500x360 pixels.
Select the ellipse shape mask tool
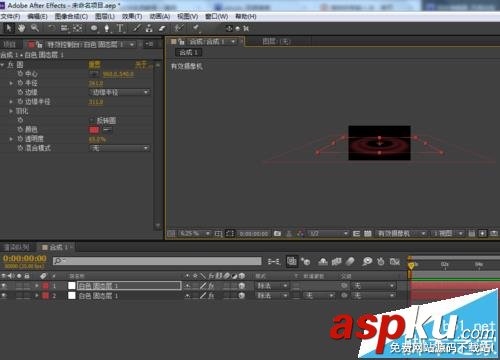94,28
